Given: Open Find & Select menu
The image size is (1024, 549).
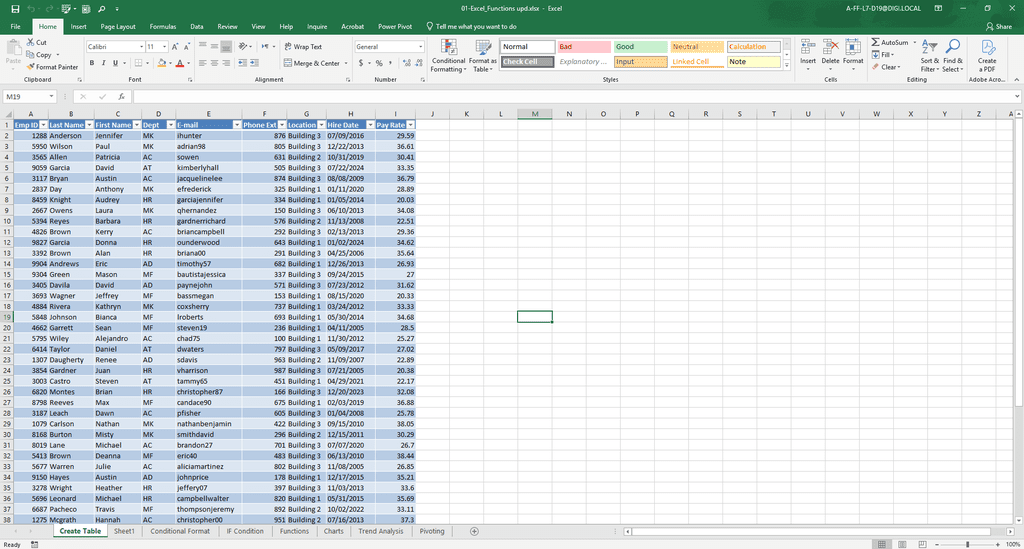Looking at the screenshot, I should [x=952, y=56].
